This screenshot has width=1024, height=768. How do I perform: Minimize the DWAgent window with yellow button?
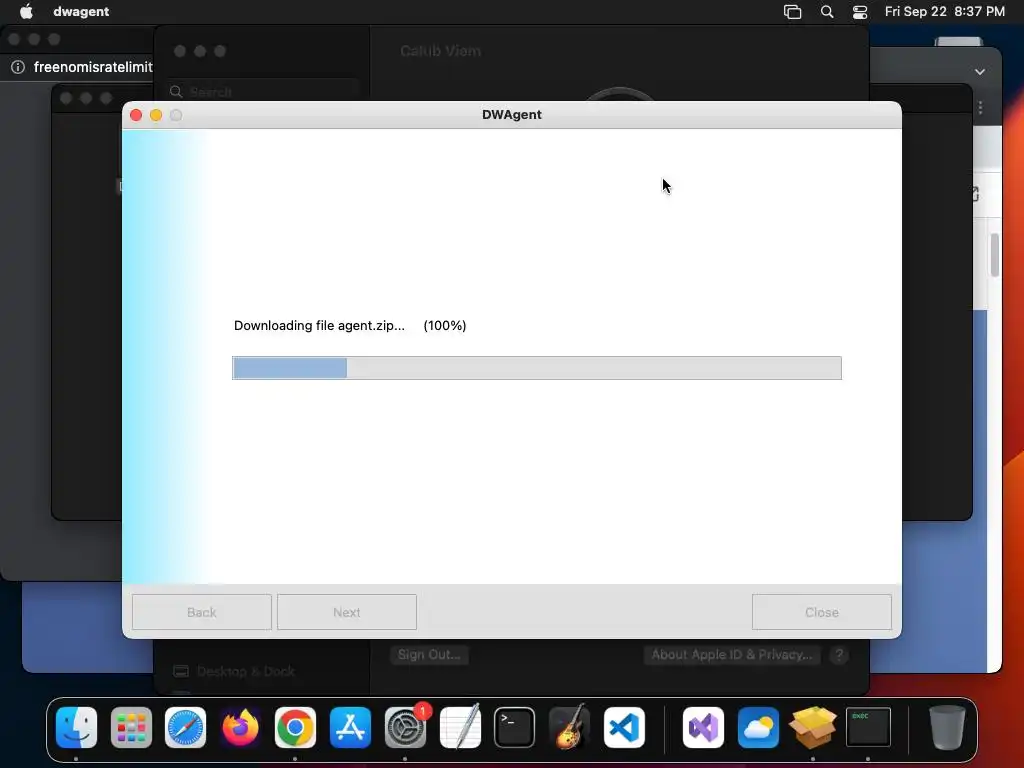156,115
